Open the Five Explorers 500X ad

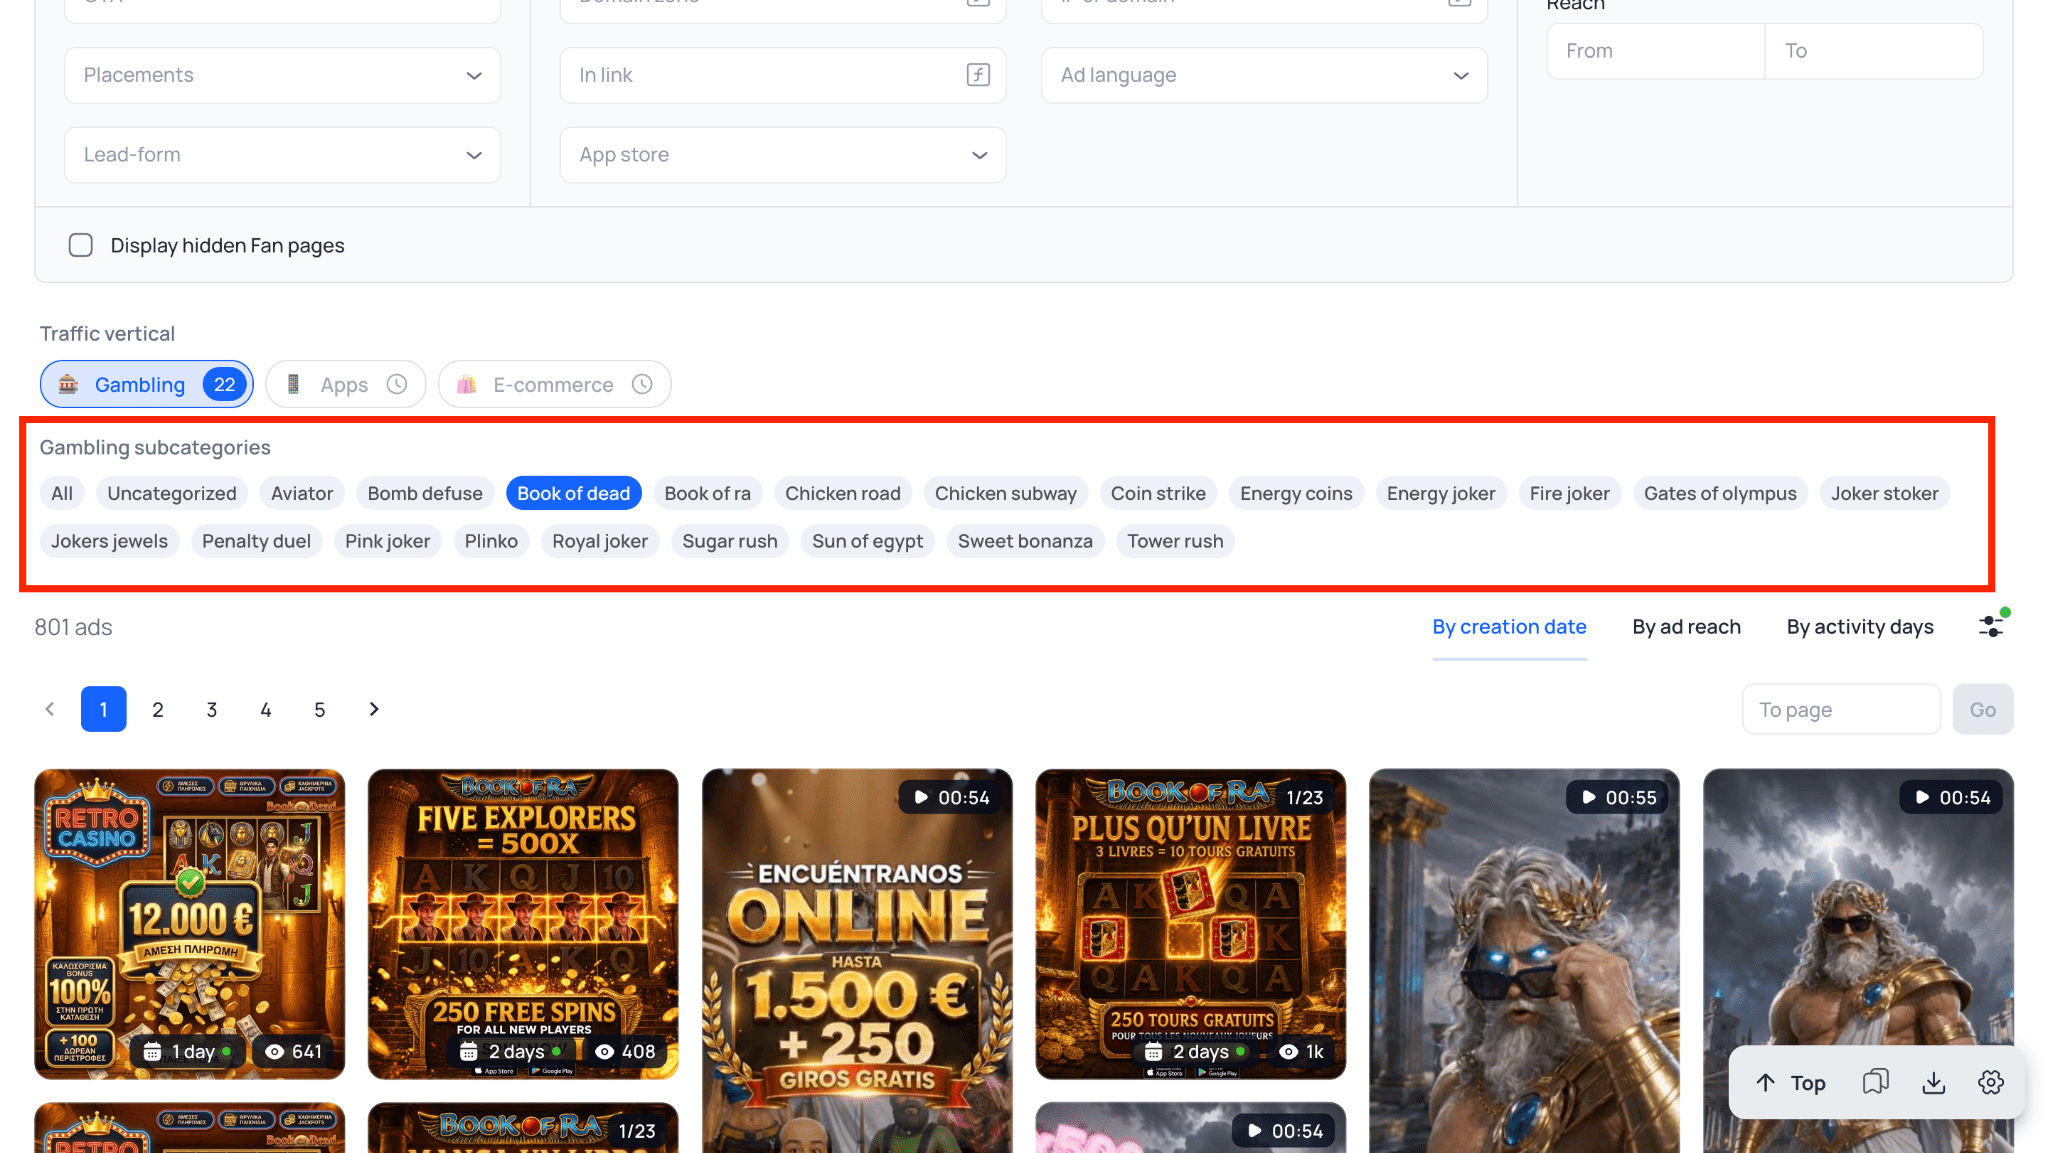523,924
